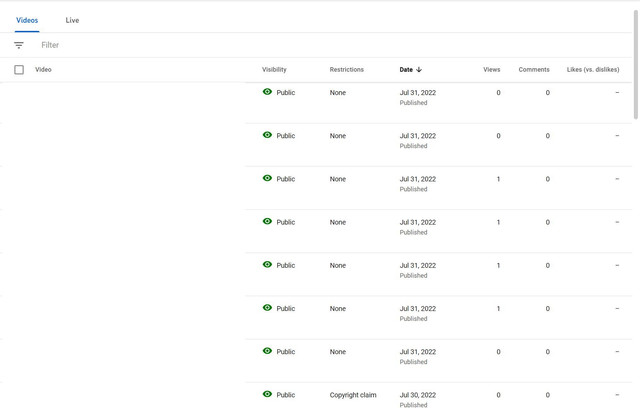Click the Visibility column header

point(274,70)
